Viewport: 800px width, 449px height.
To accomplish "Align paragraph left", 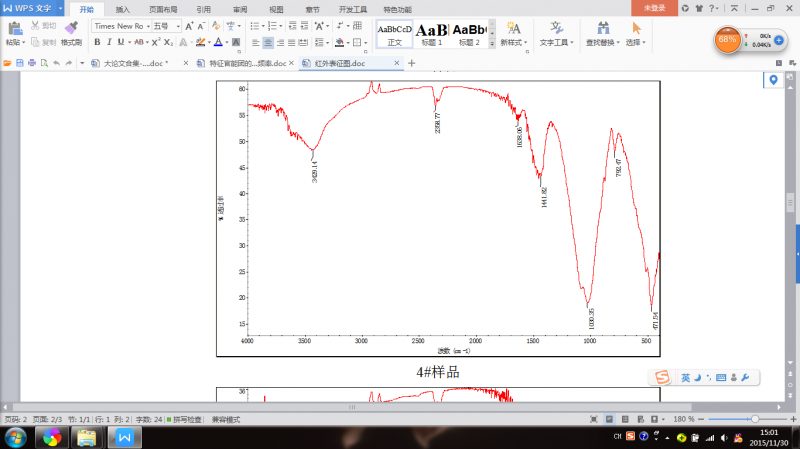I will (256, 42).
